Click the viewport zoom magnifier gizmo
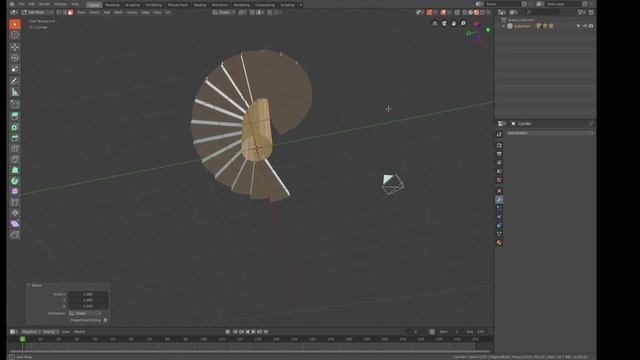Screen dimensions: 640x360 coord(463,24)
